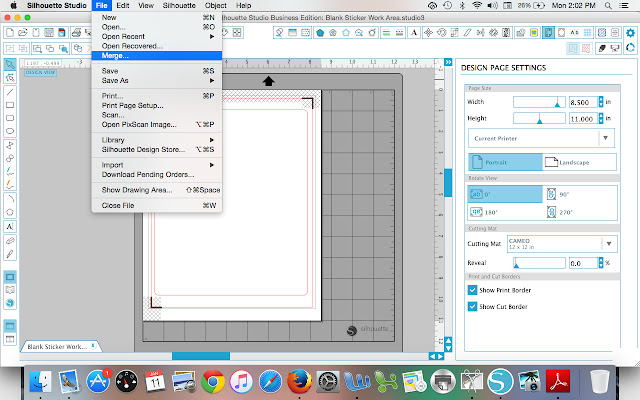Pick the Polygon draw tool

click(10, 145)
